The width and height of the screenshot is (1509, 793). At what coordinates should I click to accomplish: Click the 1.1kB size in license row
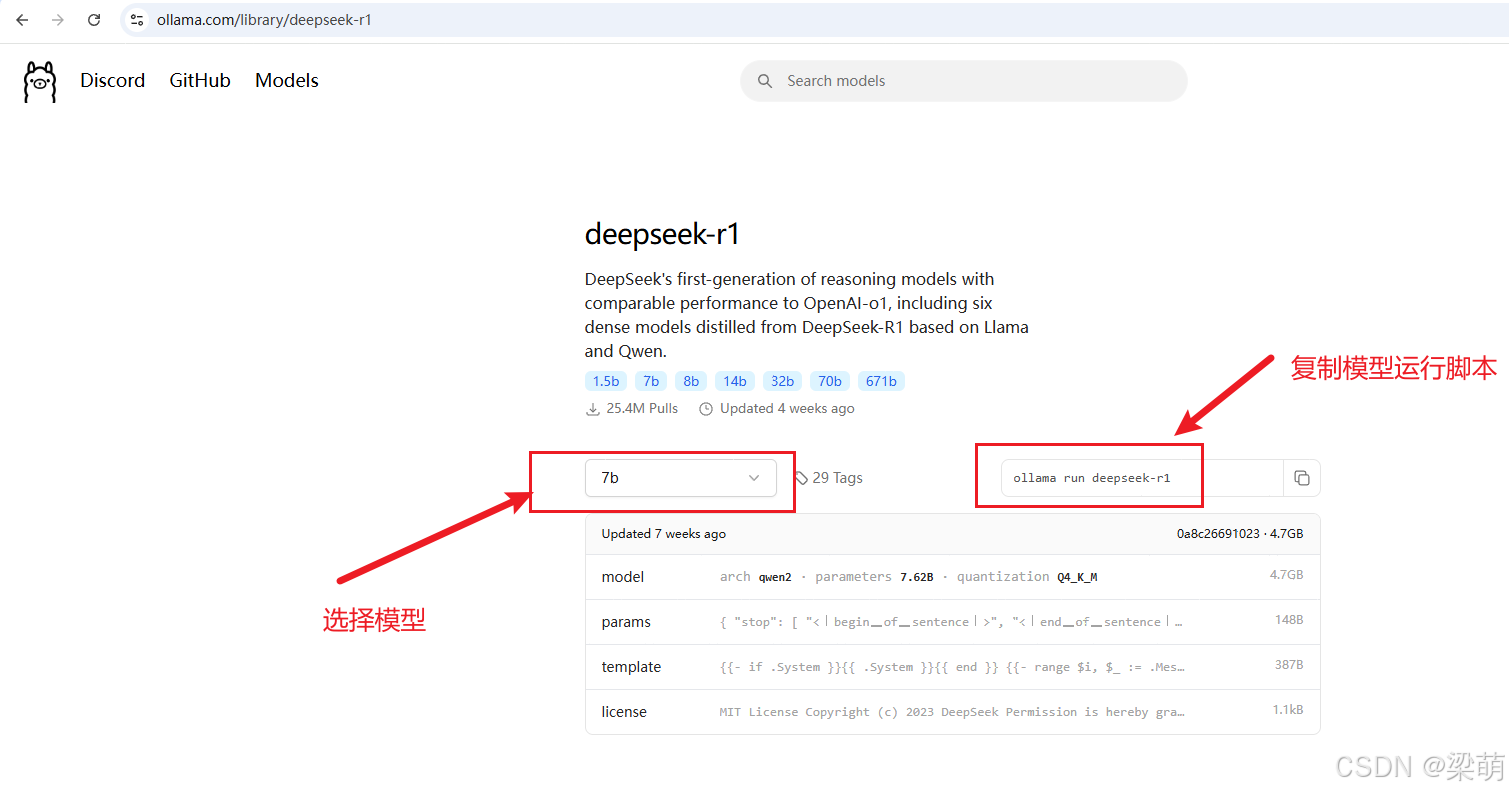[1288, 710]
